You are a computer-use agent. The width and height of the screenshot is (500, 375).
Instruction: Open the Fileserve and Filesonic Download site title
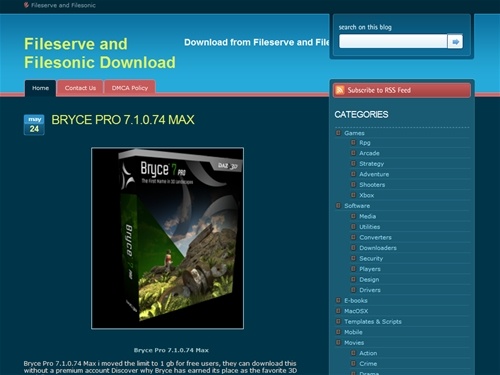click(x=100, y=53)
